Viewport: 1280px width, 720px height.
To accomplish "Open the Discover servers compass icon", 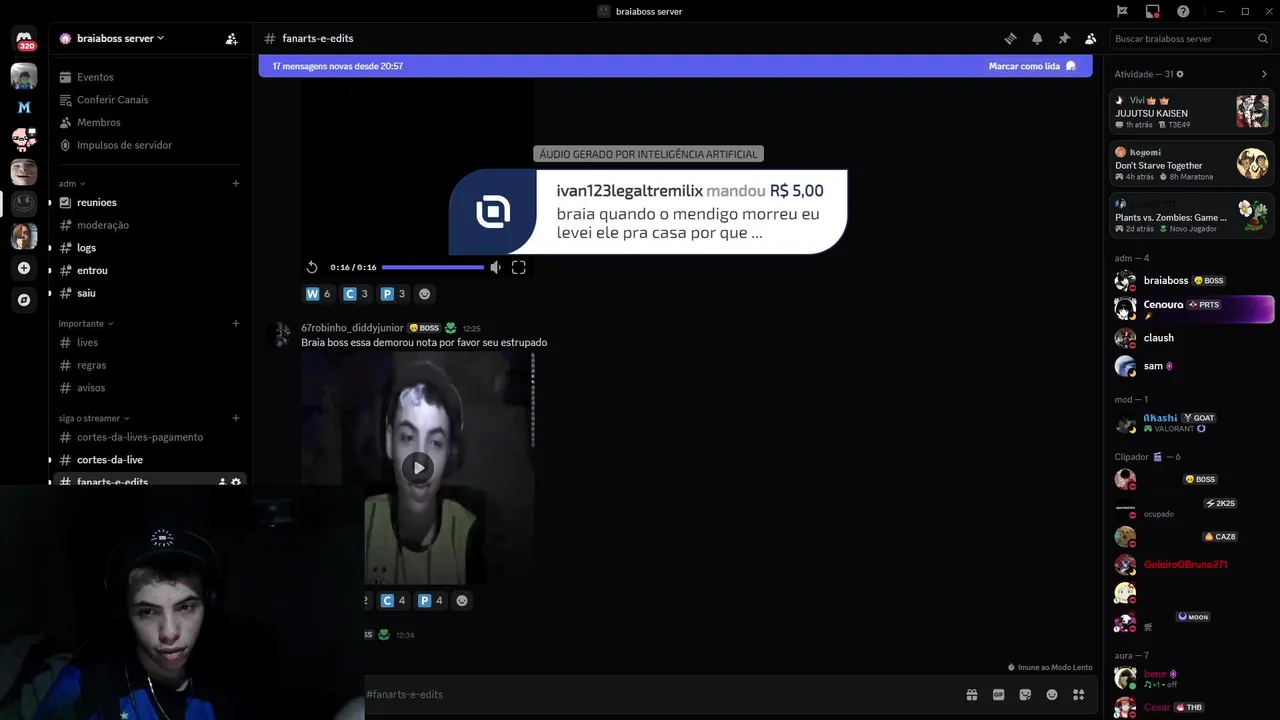I will (x=24, y=300).
